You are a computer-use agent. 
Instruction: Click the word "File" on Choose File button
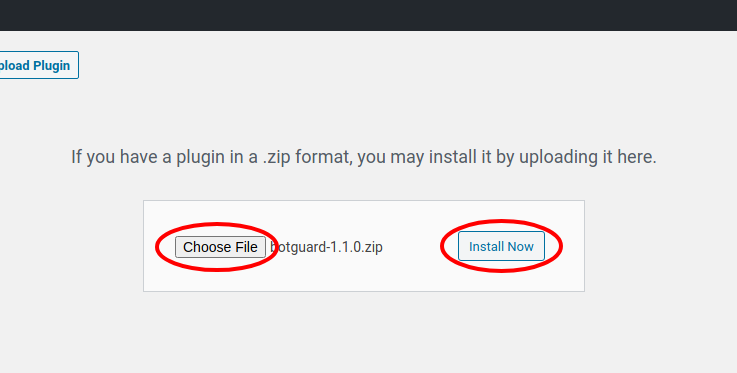click(x=247, y=247)
